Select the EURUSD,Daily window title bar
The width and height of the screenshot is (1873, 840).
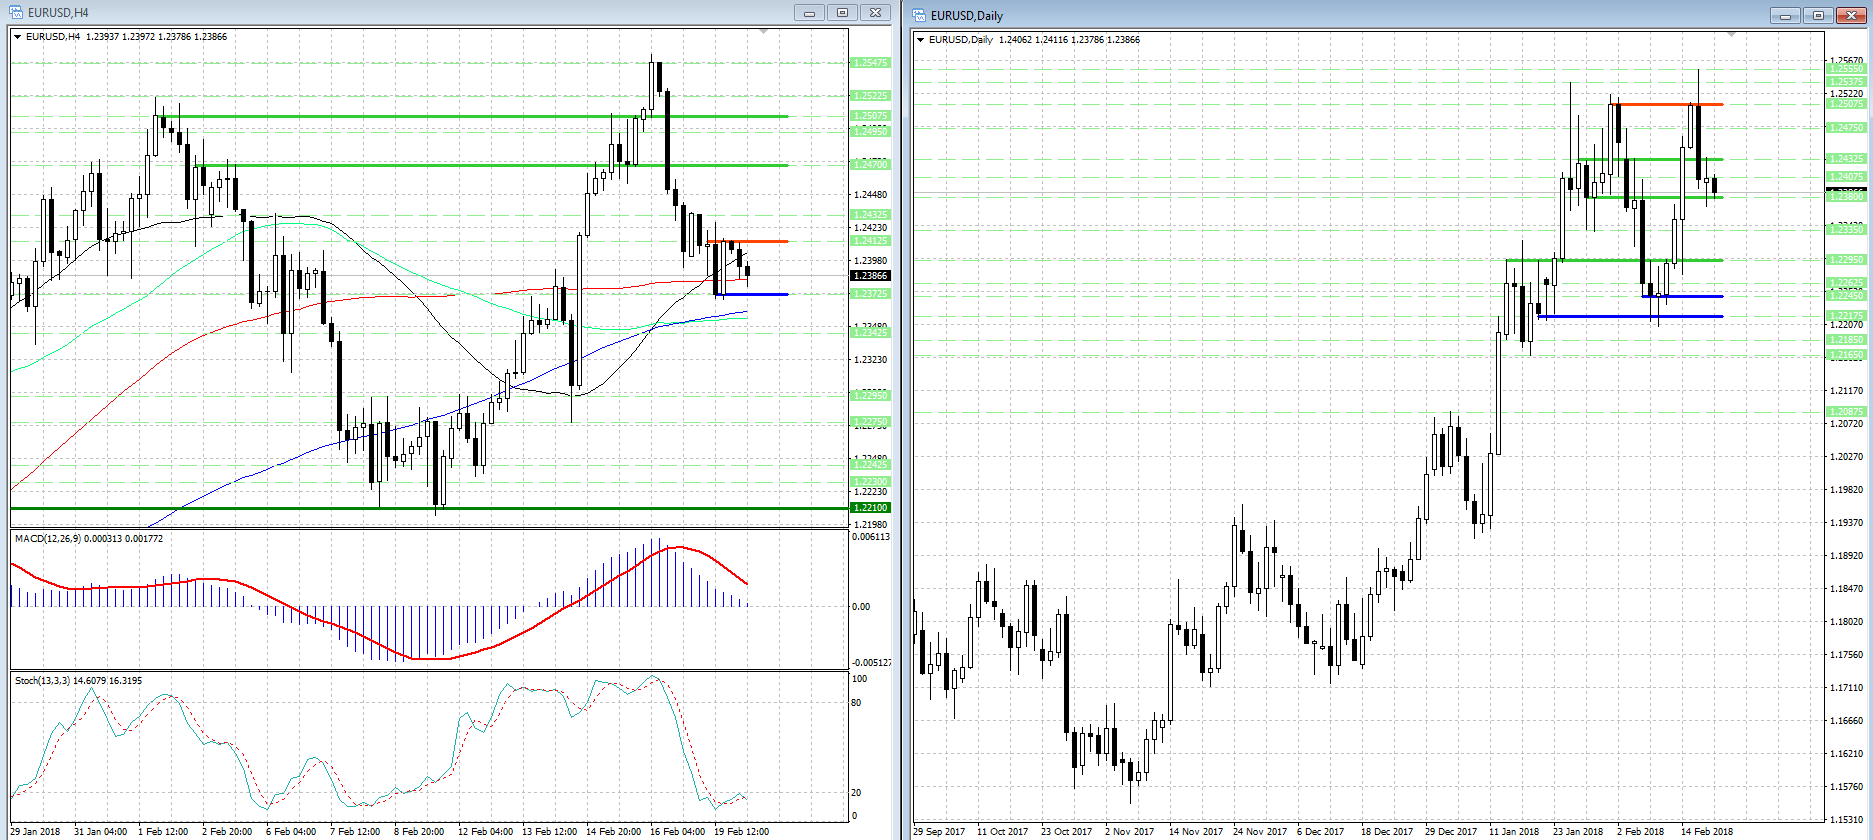tap(1300, 15)
